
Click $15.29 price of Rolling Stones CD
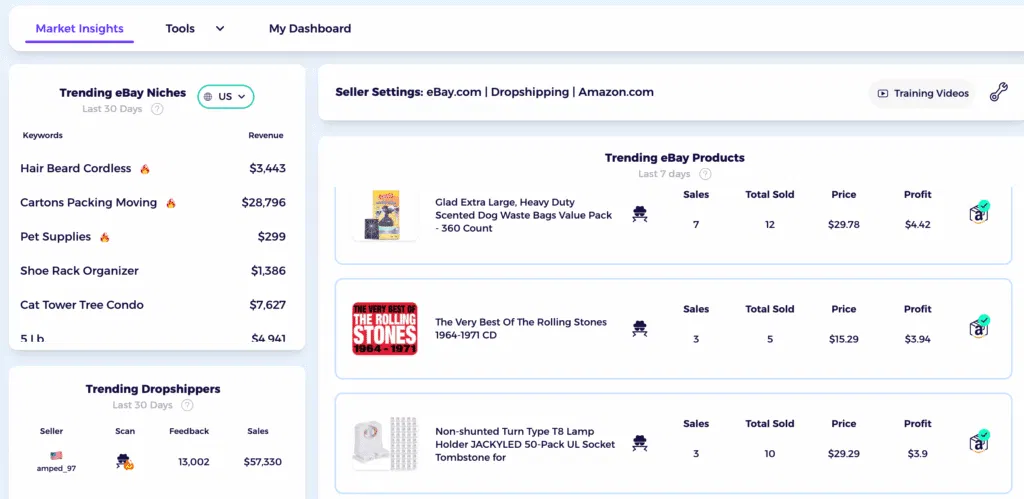tap(844, 340)
